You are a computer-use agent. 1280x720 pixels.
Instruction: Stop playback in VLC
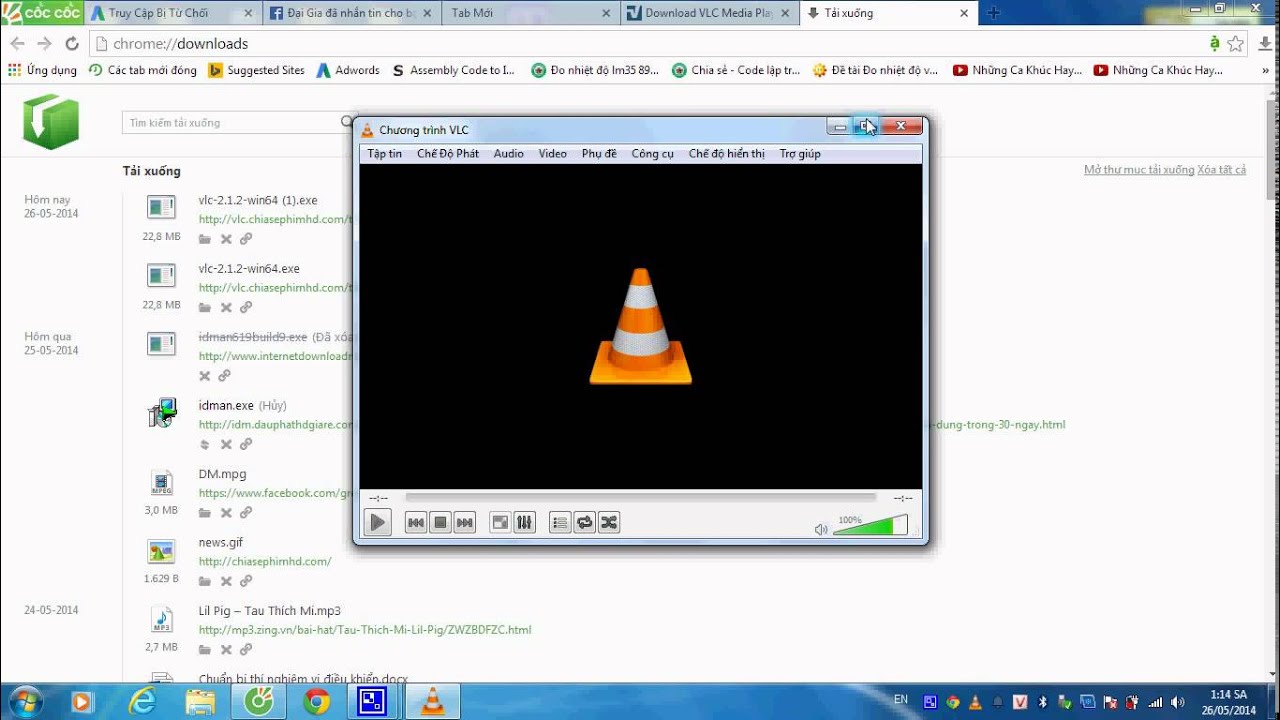click(440, 522)
